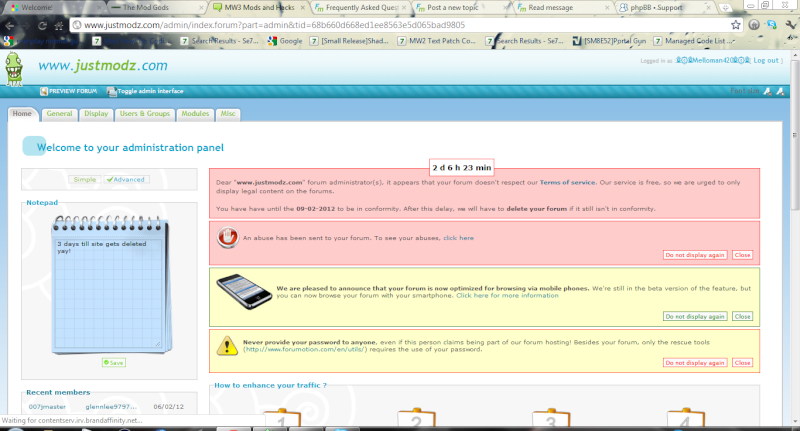The width and height of the screenshot is (800, 431).
Task: Select the Home admin tab
Action: (x=22, y=114)
